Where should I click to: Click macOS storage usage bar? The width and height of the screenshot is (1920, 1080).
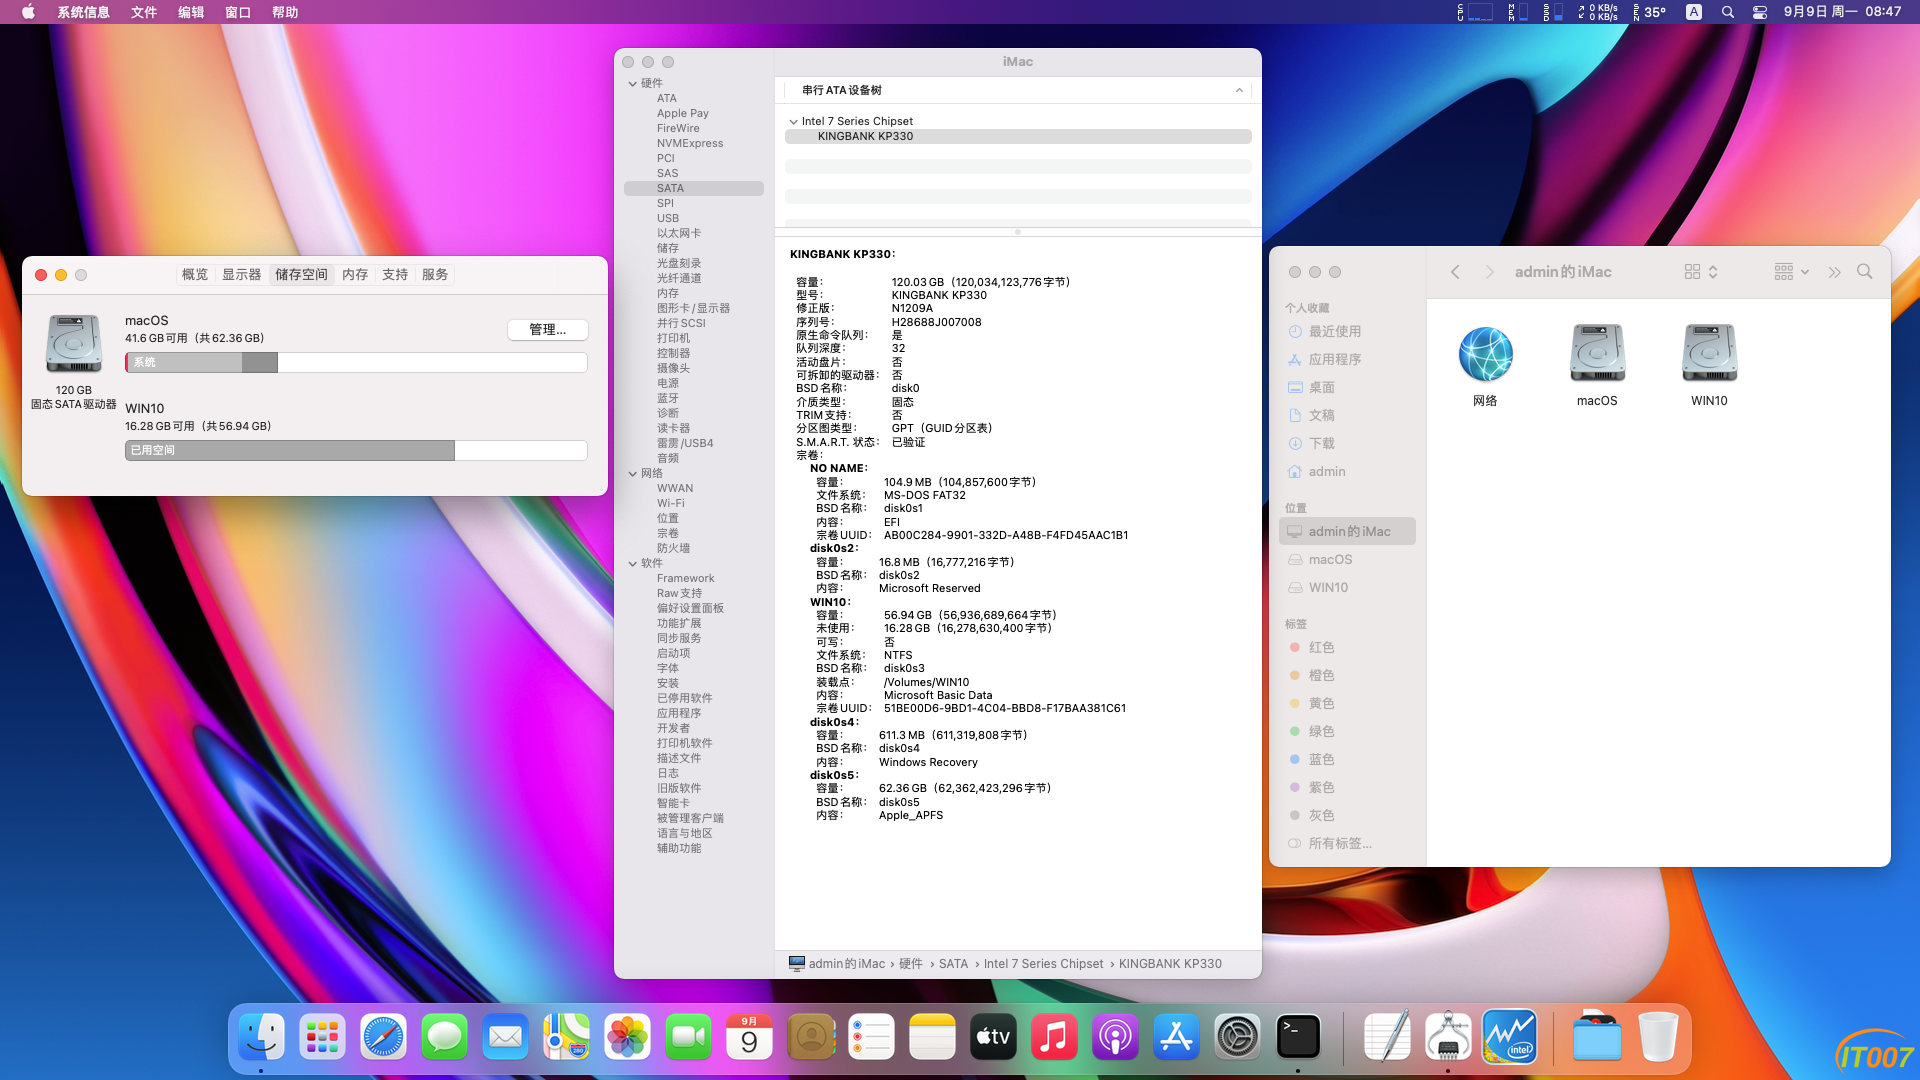click(356, 363)
